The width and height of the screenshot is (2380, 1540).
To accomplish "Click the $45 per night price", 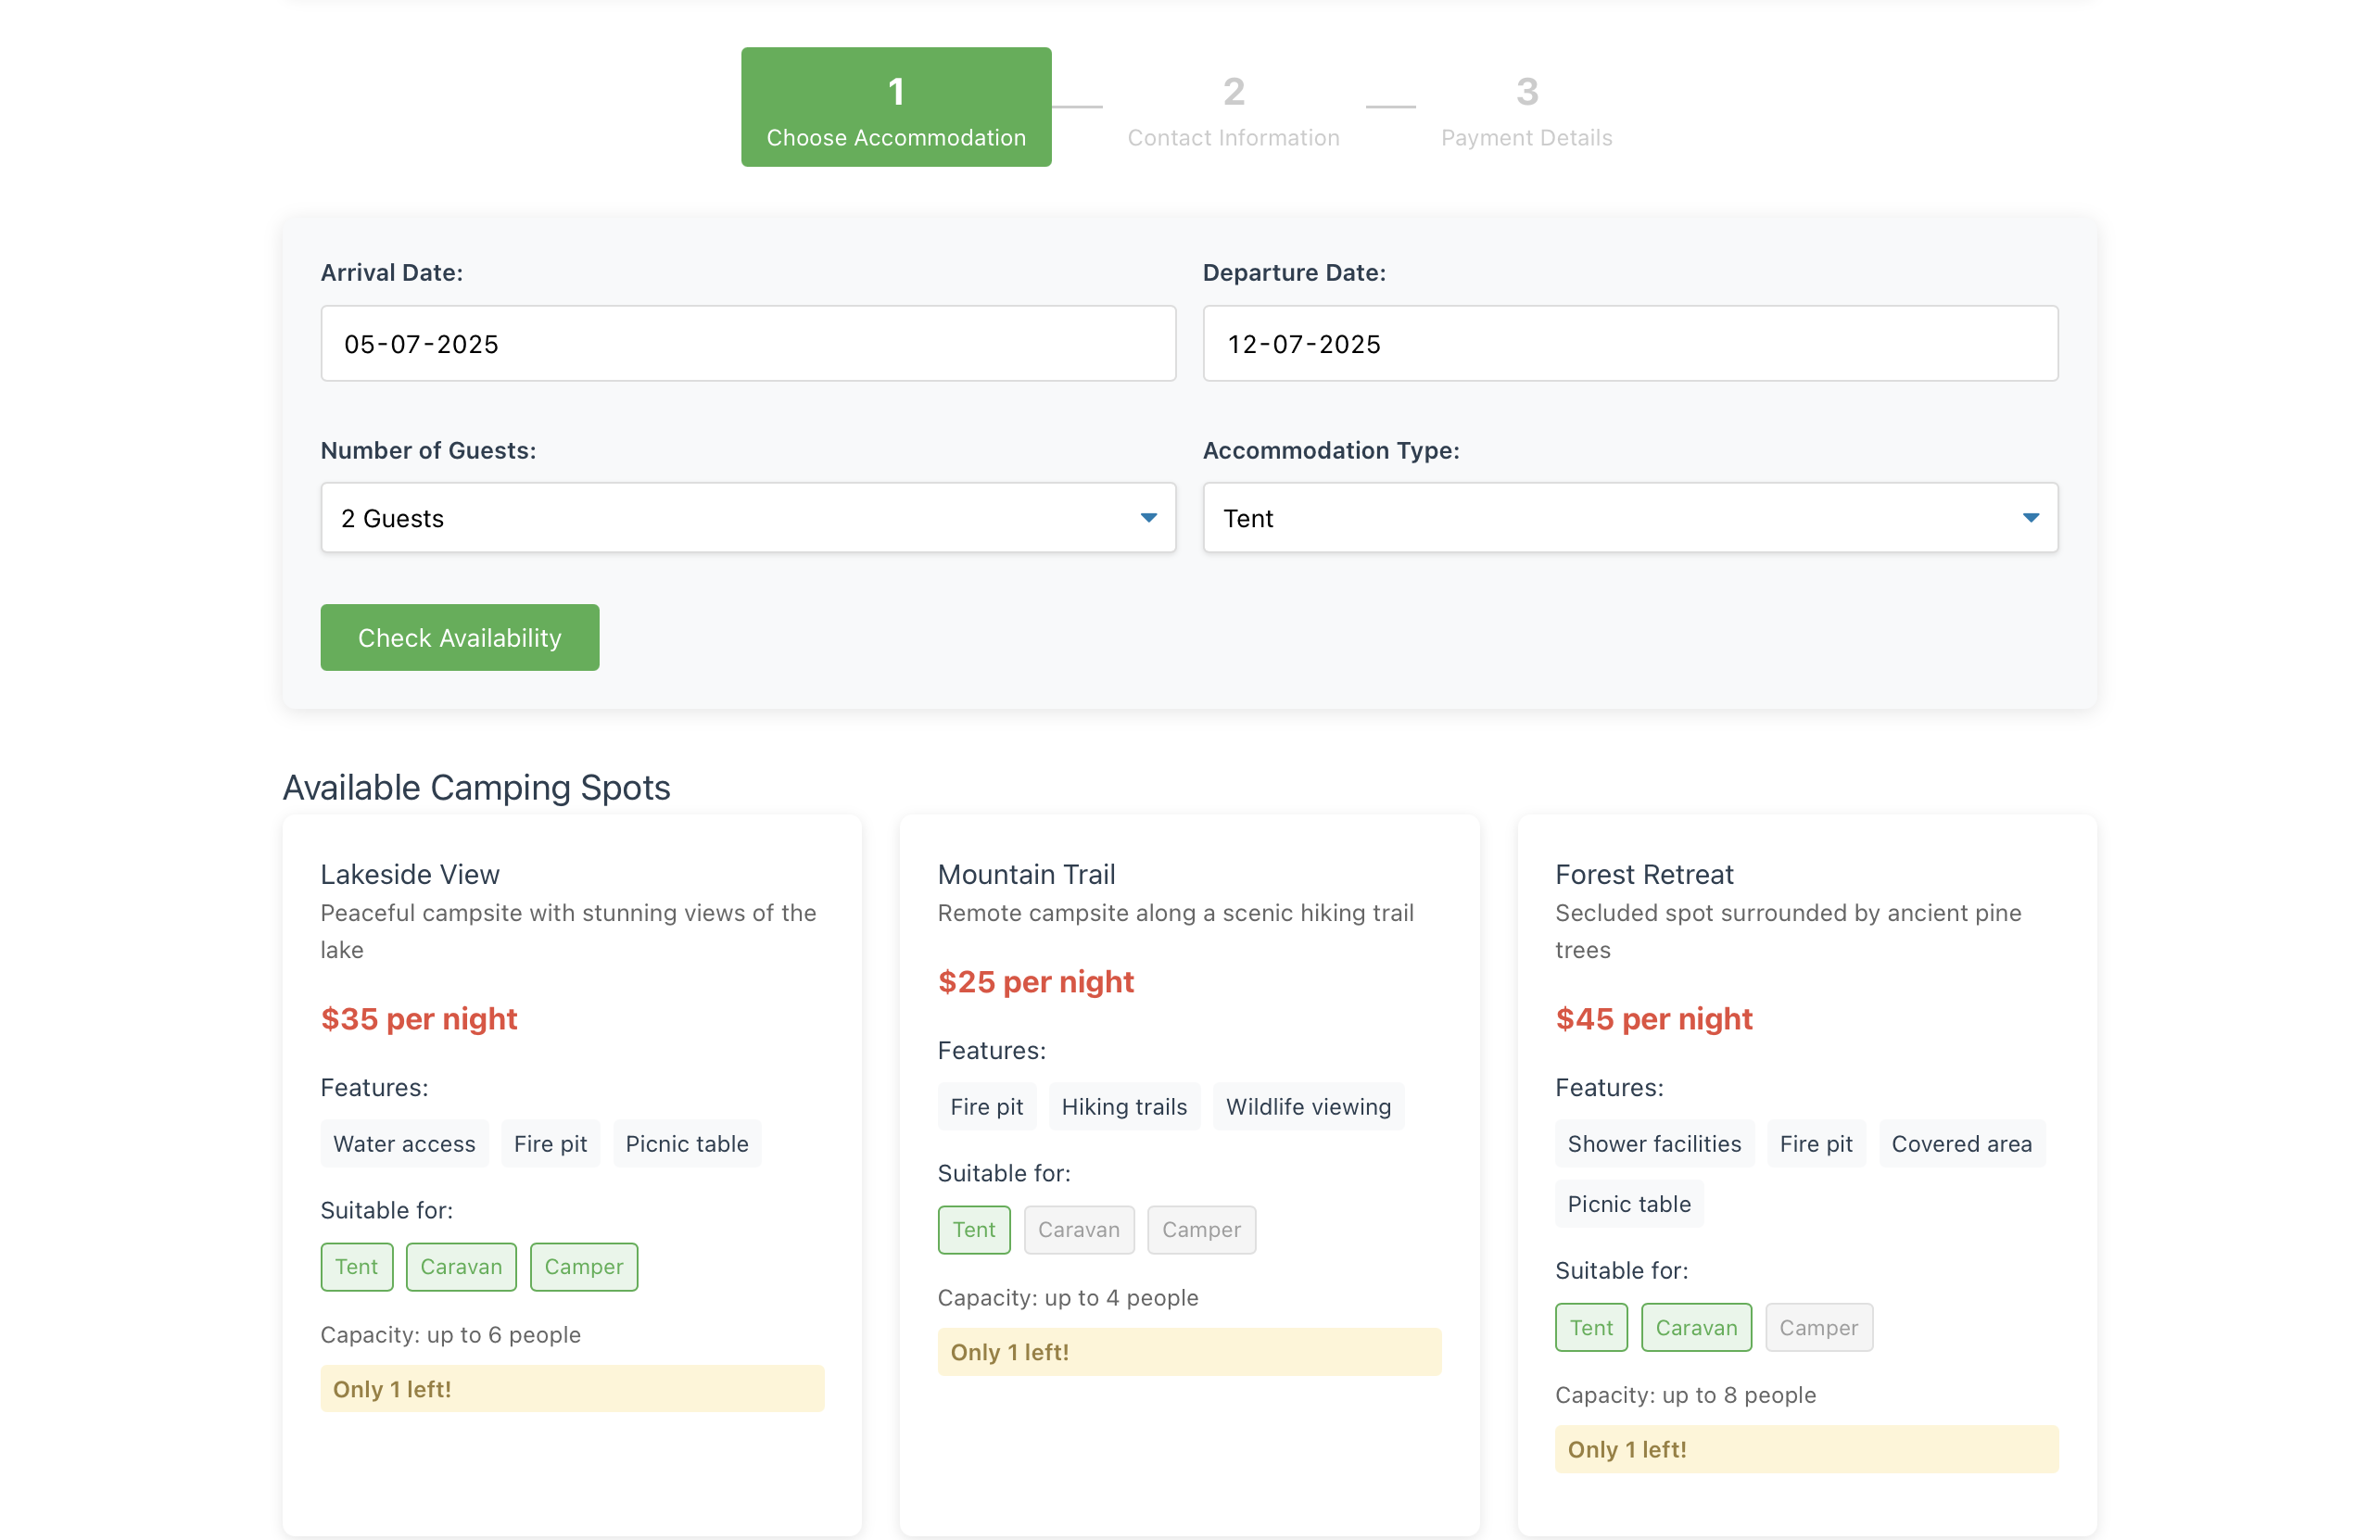I will 1654,1019.
